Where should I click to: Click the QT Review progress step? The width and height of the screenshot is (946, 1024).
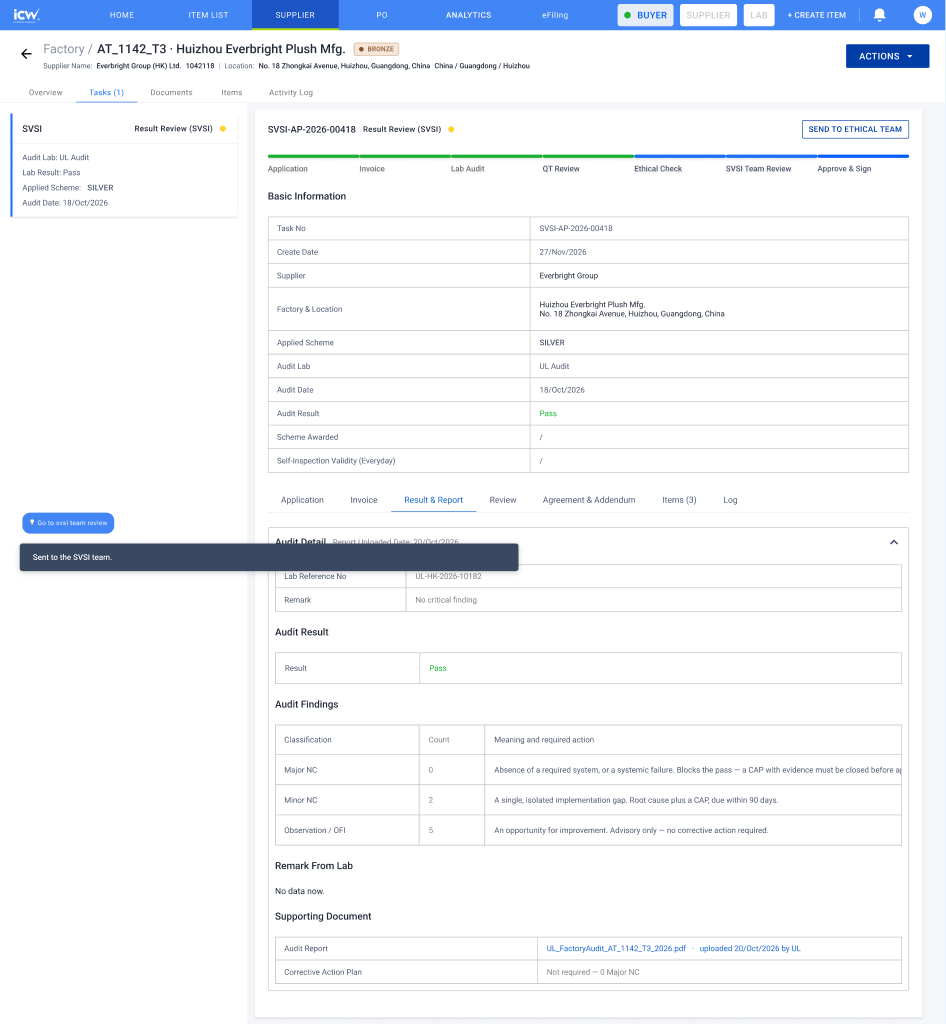pyautogui.click(x=561, y=168)
